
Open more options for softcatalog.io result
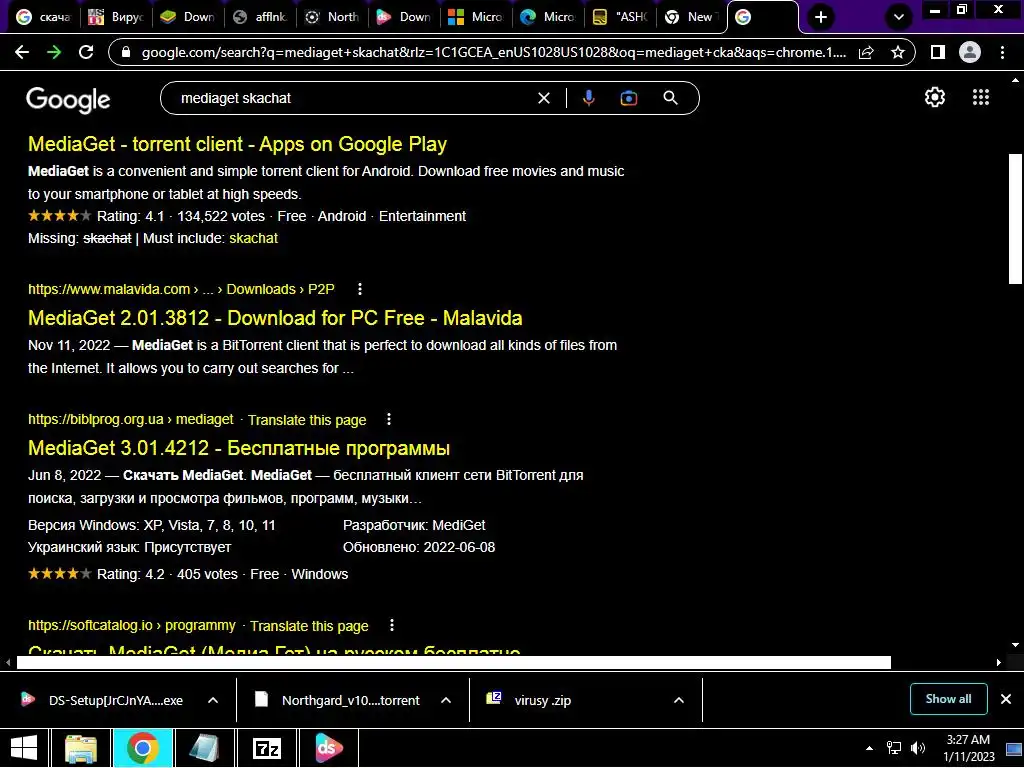click(x=392, y=625)
